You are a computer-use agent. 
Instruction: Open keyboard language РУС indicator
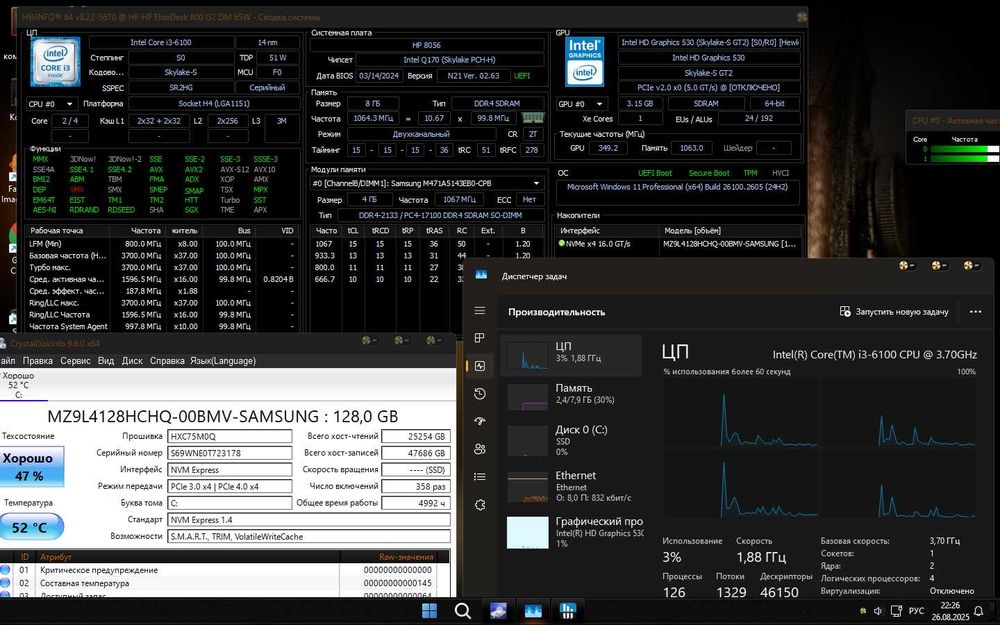[x=916, y=611]
